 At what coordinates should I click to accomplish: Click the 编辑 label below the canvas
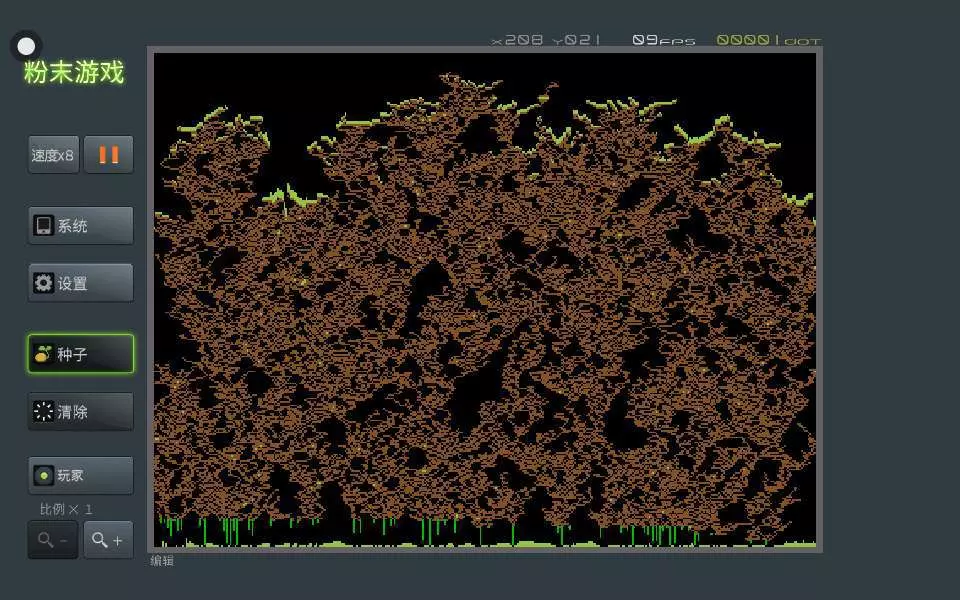(162, 561)
